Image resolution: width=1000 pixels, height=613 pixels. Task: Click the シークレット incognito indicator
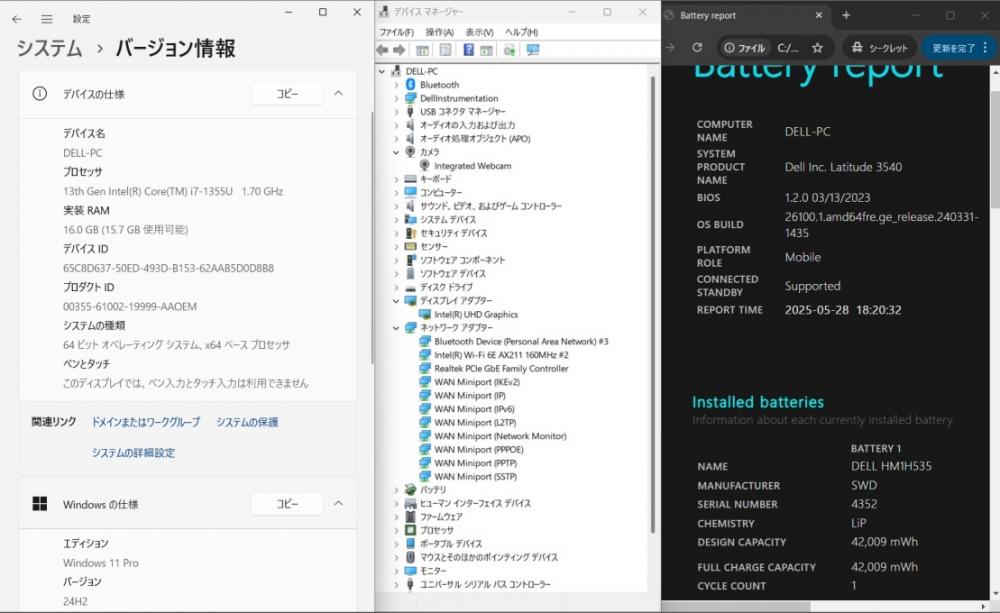(x=879, y=48)
